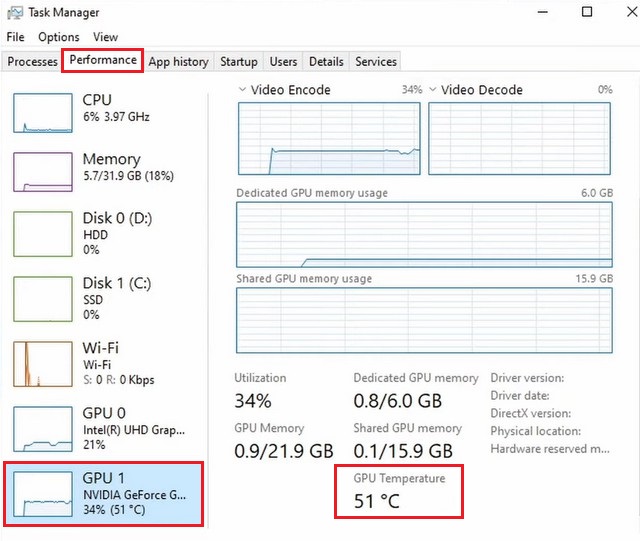Click the Dedicated GPU memory '0.8/6.0 GB' value
The image size is (640, 541).
click(398, 401)
